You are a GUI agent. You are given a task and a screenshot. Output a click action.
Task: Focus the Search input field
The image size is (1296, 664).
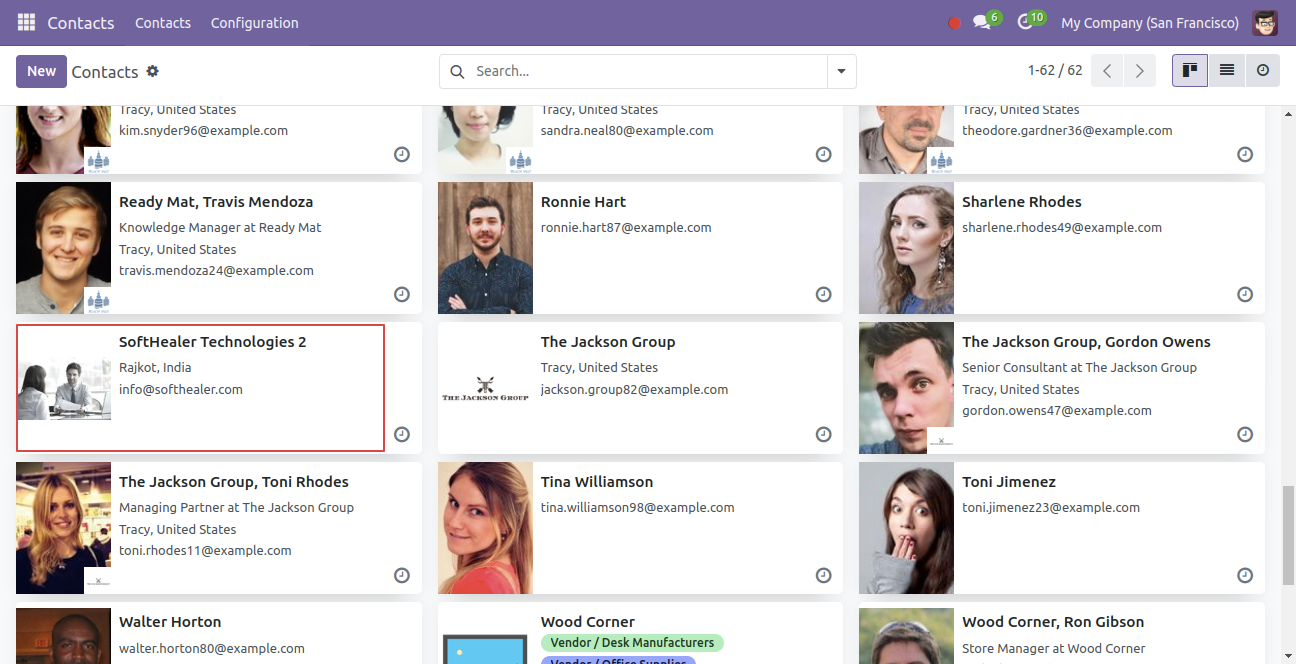648,71
